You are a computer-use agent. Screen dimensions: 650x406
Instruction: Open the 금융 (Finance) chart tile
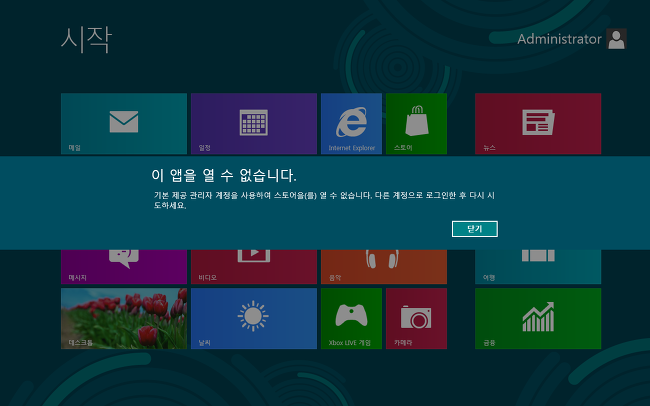coord(538,318)
